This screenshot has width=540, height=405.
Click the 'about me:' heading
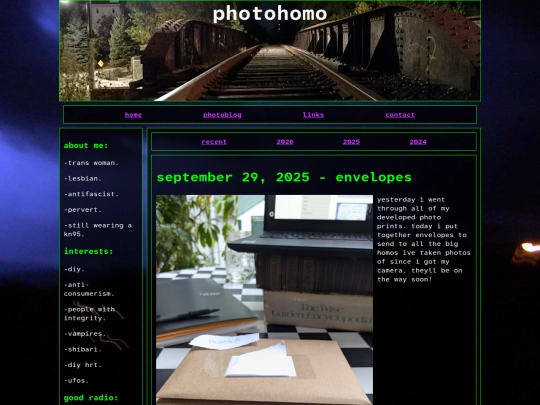tap(86, 146)
